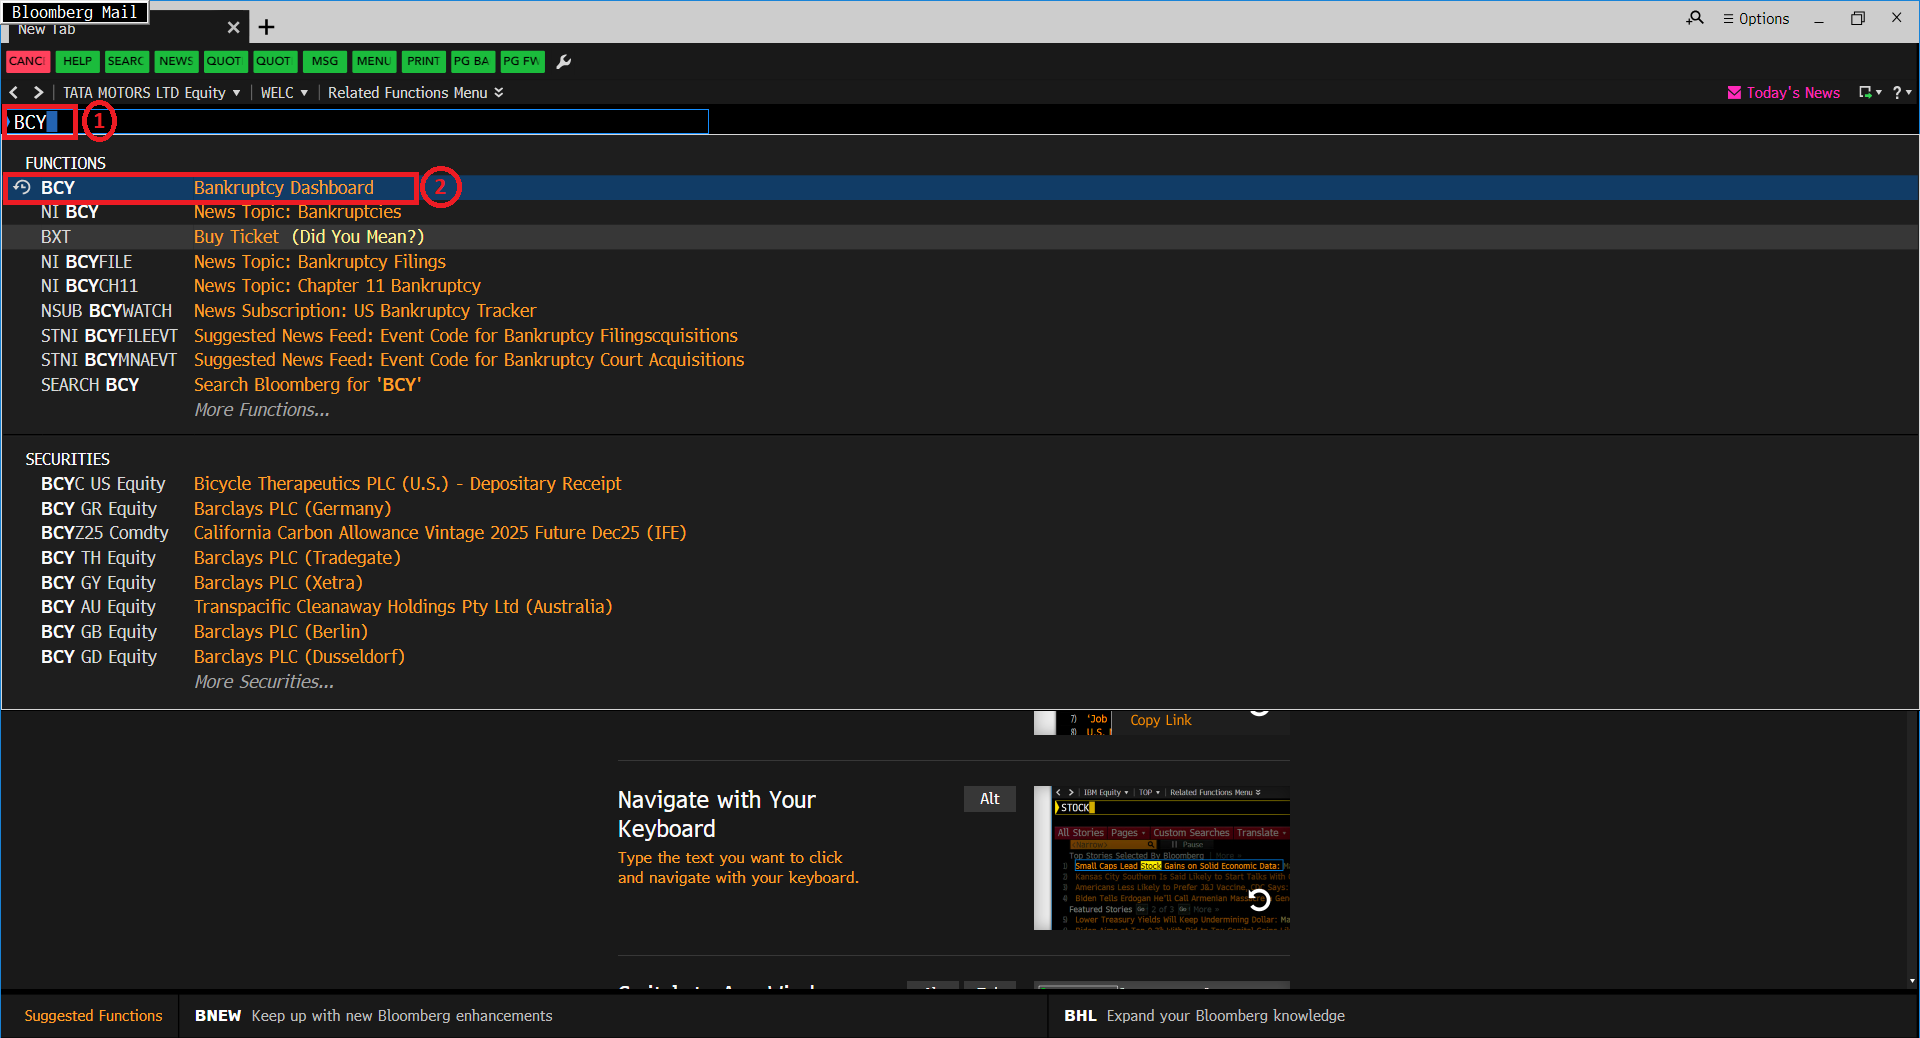1920x1038 pixels.
Task: Click the Copy Link button
Action: coord(1160,720)
